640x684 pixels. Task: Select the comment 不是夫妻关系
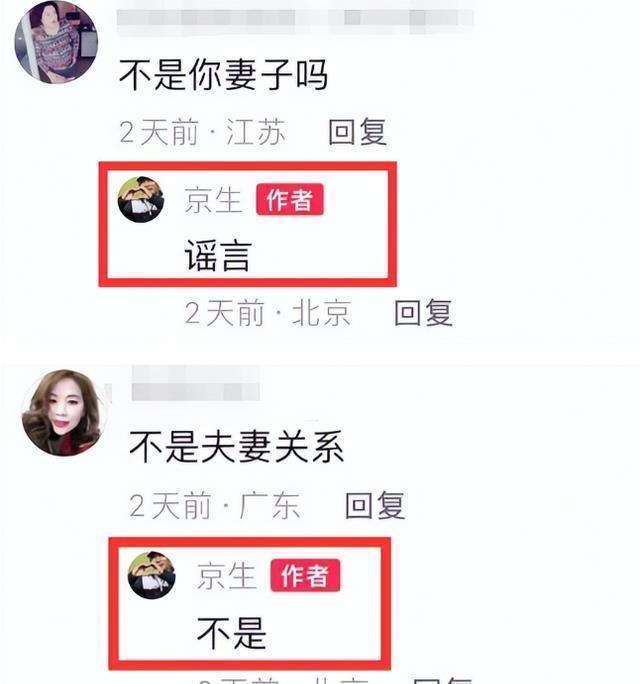236,446
